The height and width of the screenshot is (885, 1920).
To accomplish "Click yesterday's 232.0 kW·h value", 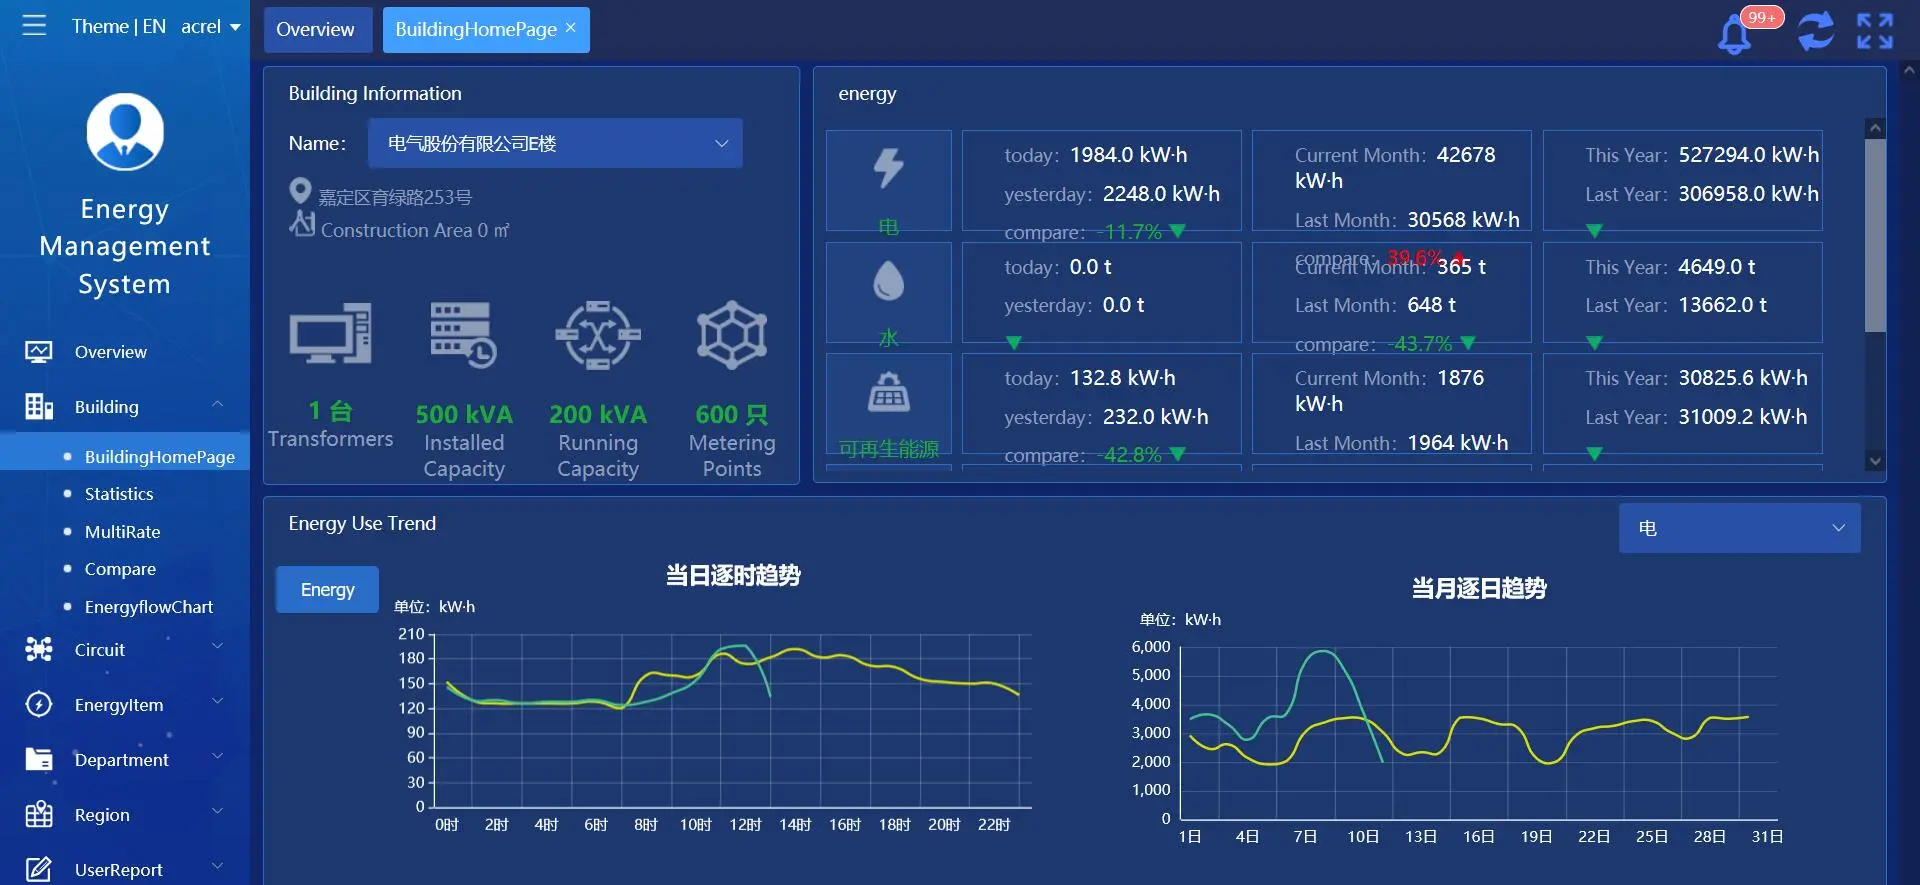I will pos(1156,417).
